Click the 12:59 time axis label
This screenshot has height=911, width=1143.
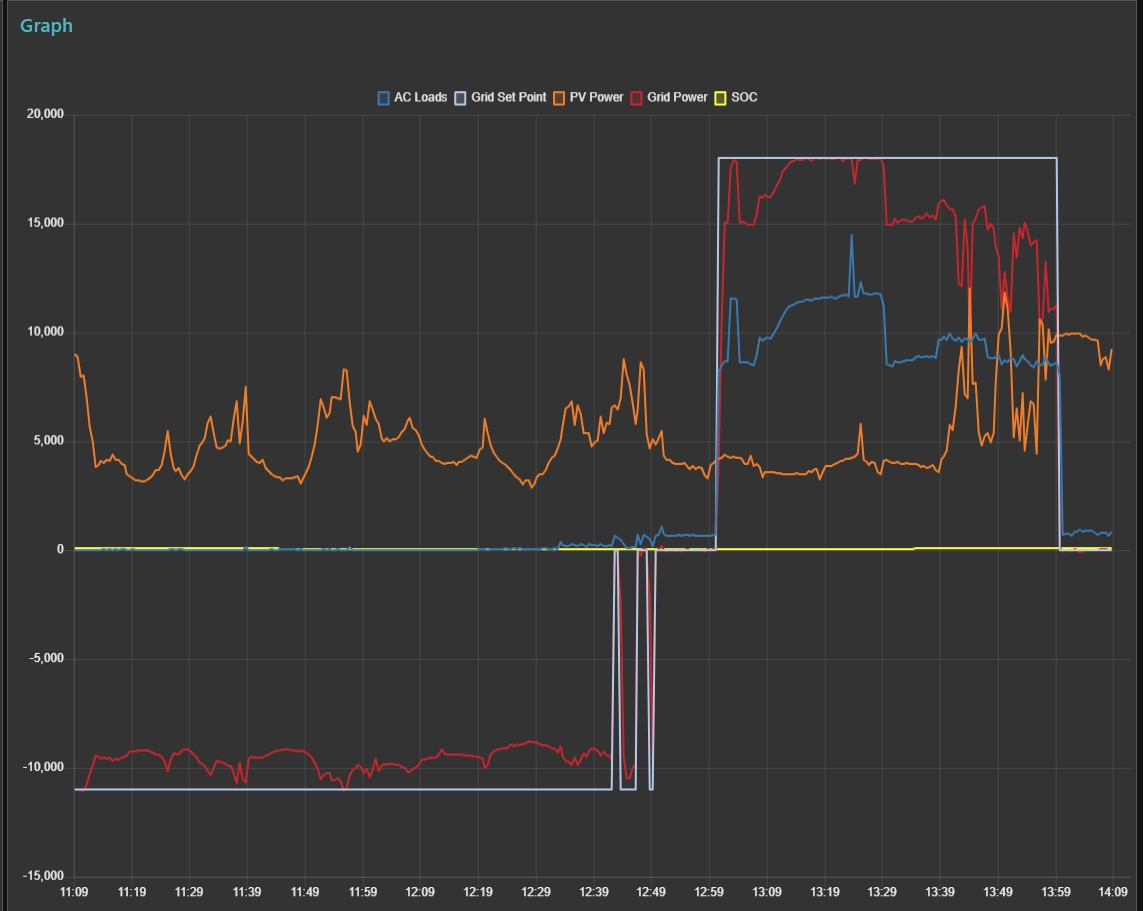point(709,892)
